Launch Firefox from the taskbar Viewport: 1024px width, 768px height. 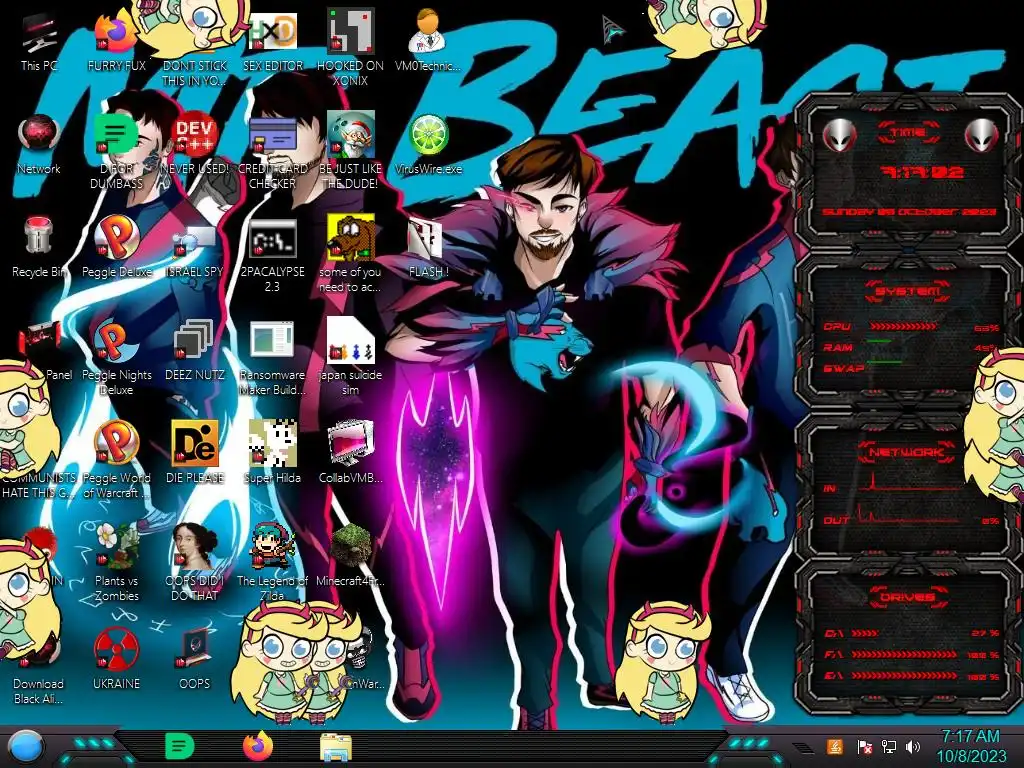[x=258, y=746]
